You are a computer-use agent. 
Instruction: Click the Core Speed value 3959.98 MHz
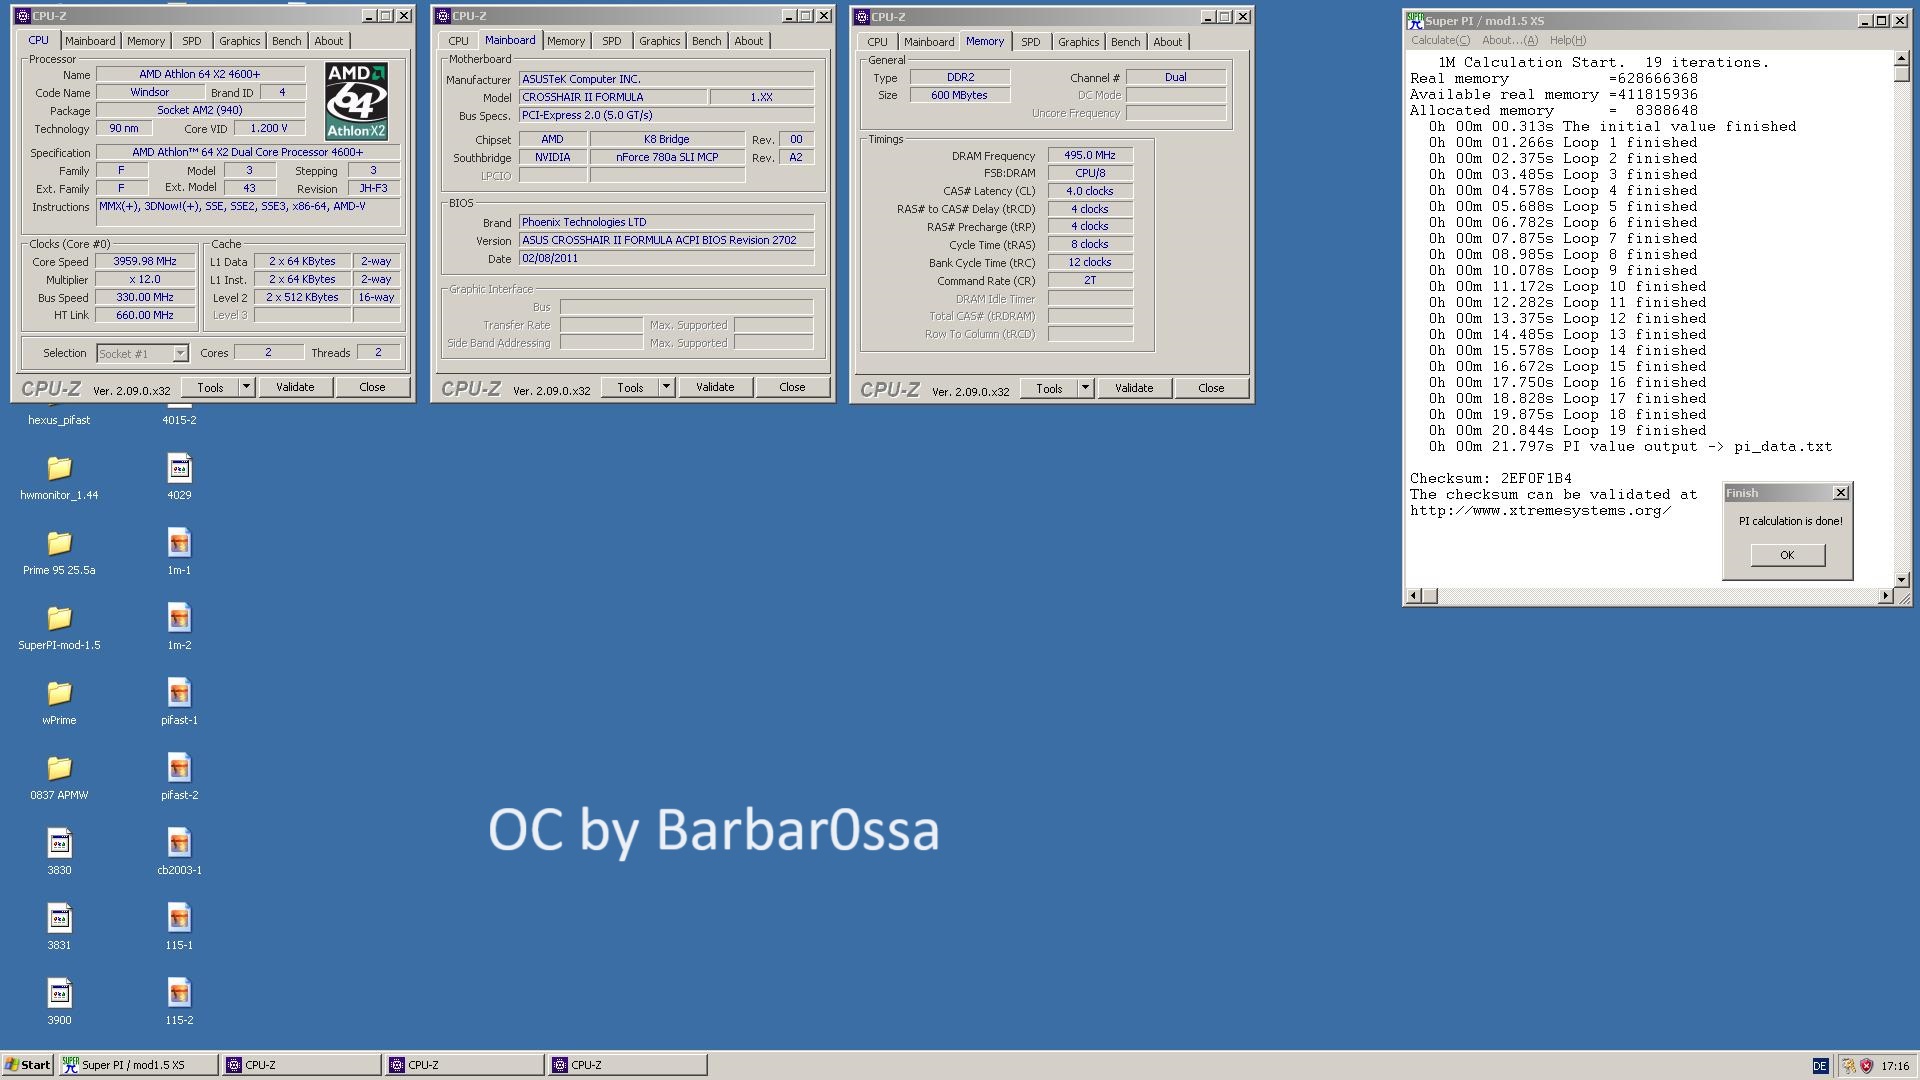[x=145, y=262]
